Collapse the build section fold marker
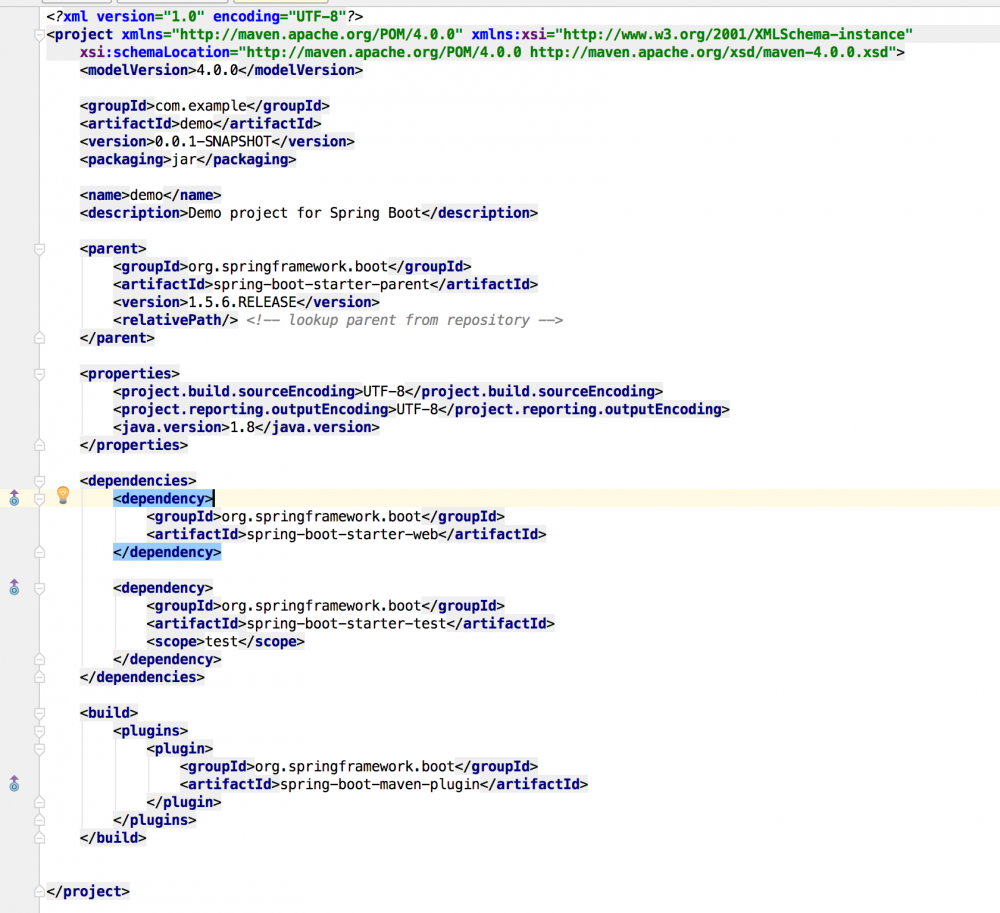 (38, 712)
